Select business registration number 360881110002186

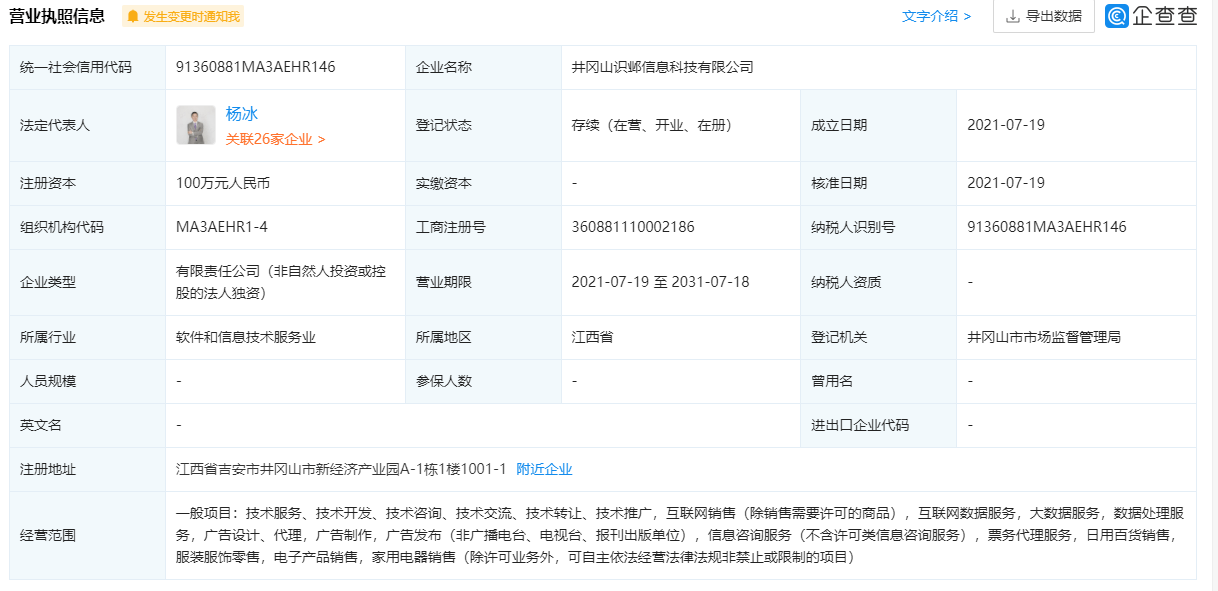click(x=633, y=227)
